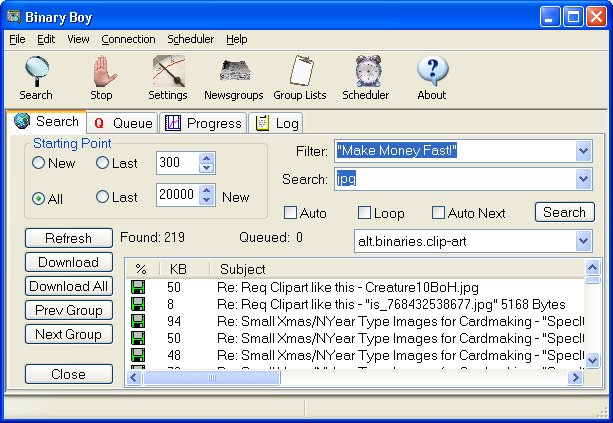Click the KB column header
The image size is (613, 423).
(x=185, y=269)
